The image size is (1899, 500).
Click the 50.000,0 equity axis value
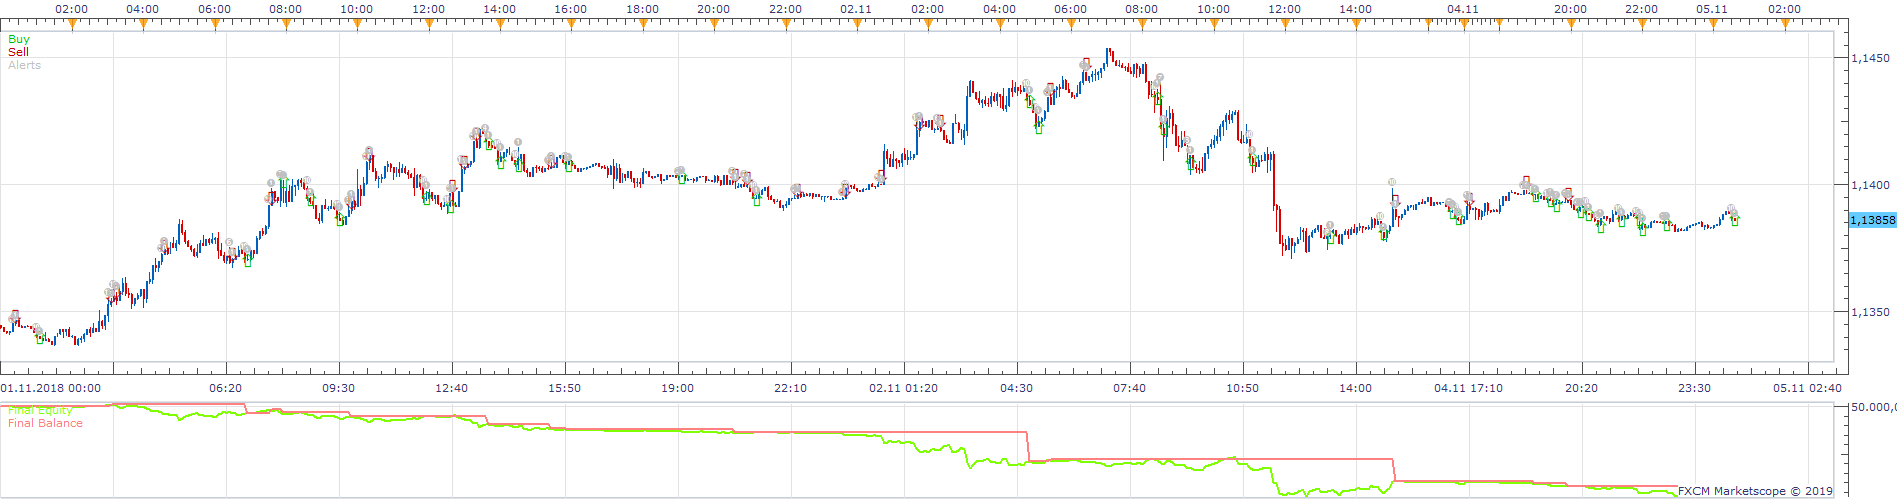[1874, 407]
